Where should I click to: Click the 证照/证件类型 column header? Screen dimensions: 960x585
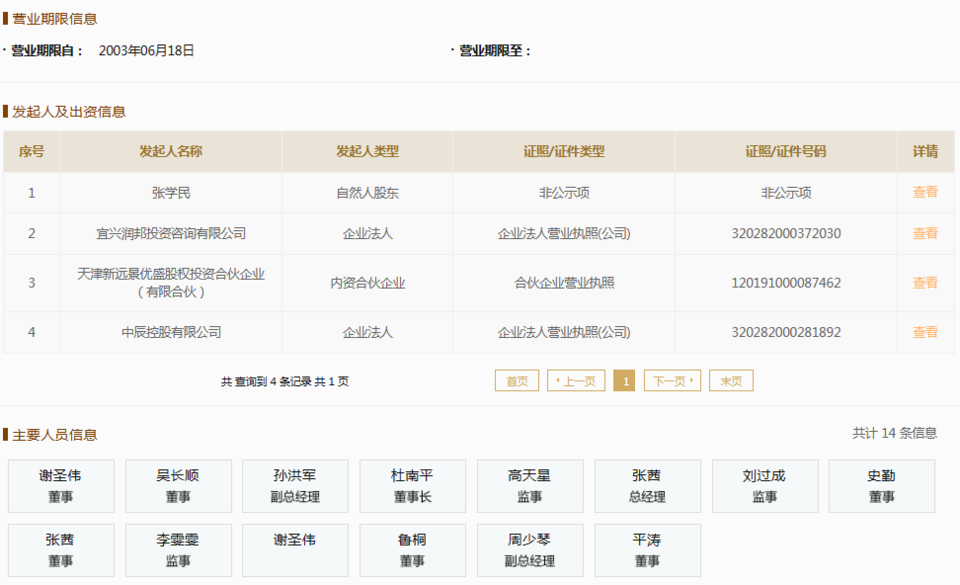[564, 151]
